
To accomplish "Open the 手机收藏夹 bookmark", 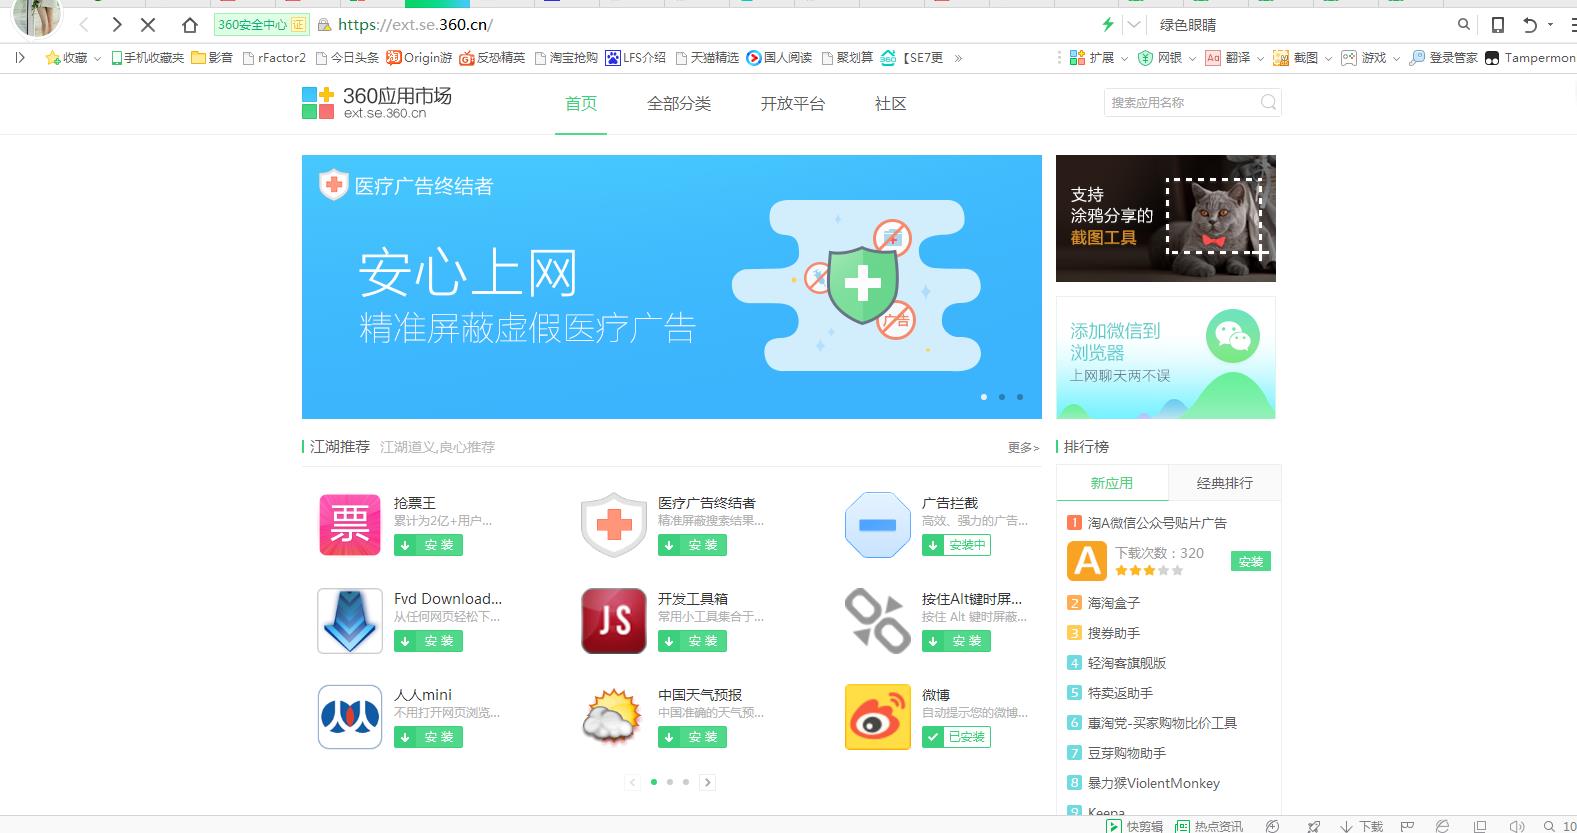I will 147,58.
